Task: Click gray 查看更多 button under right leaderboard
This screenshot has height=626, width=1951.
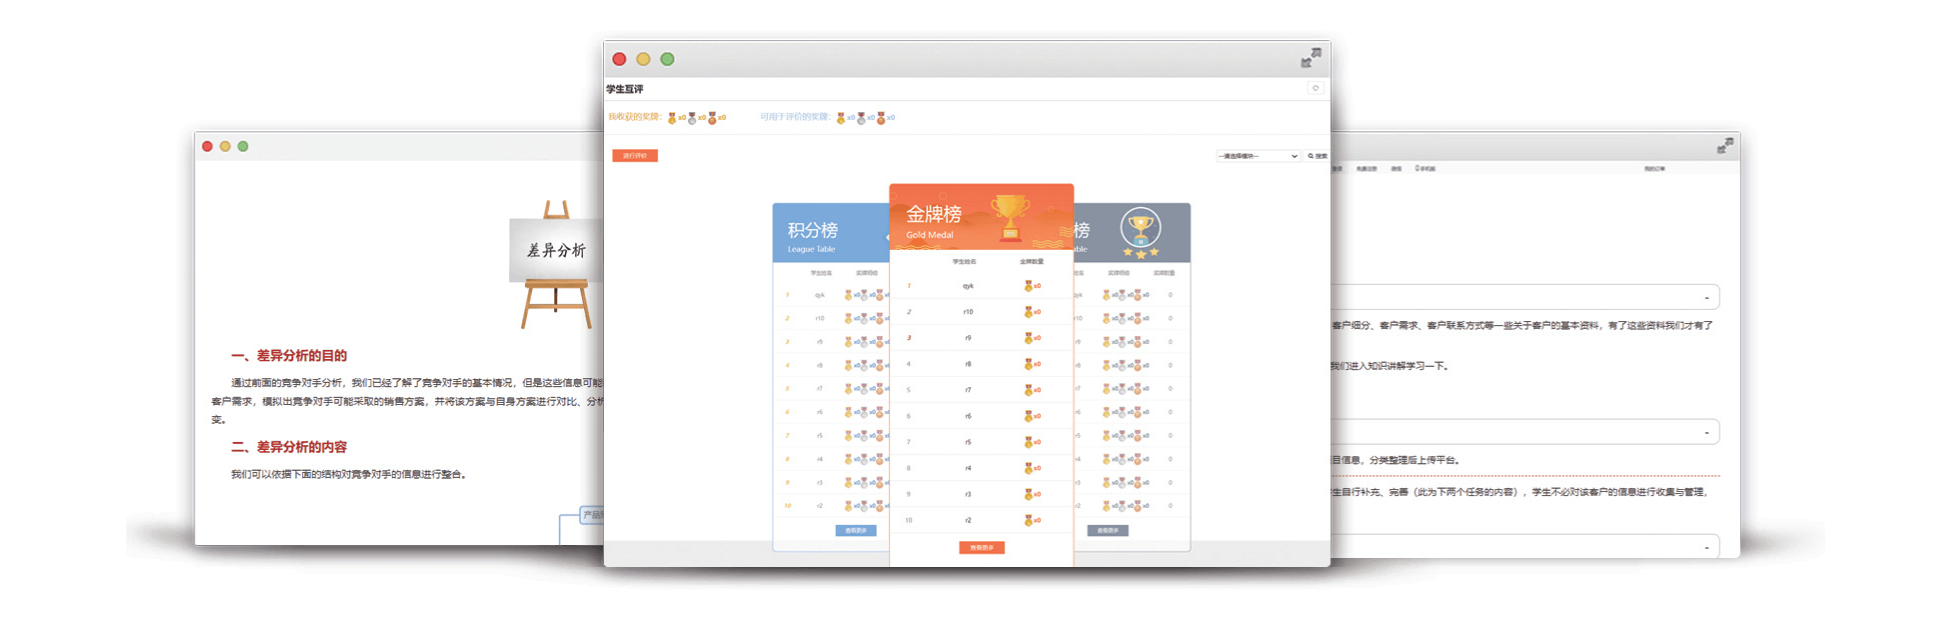Action: (1107, 531)
